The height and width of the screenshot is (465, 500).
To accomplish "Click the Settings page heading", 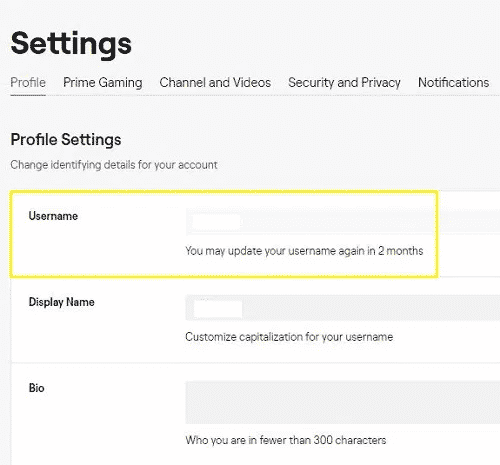I will (71, 44).
